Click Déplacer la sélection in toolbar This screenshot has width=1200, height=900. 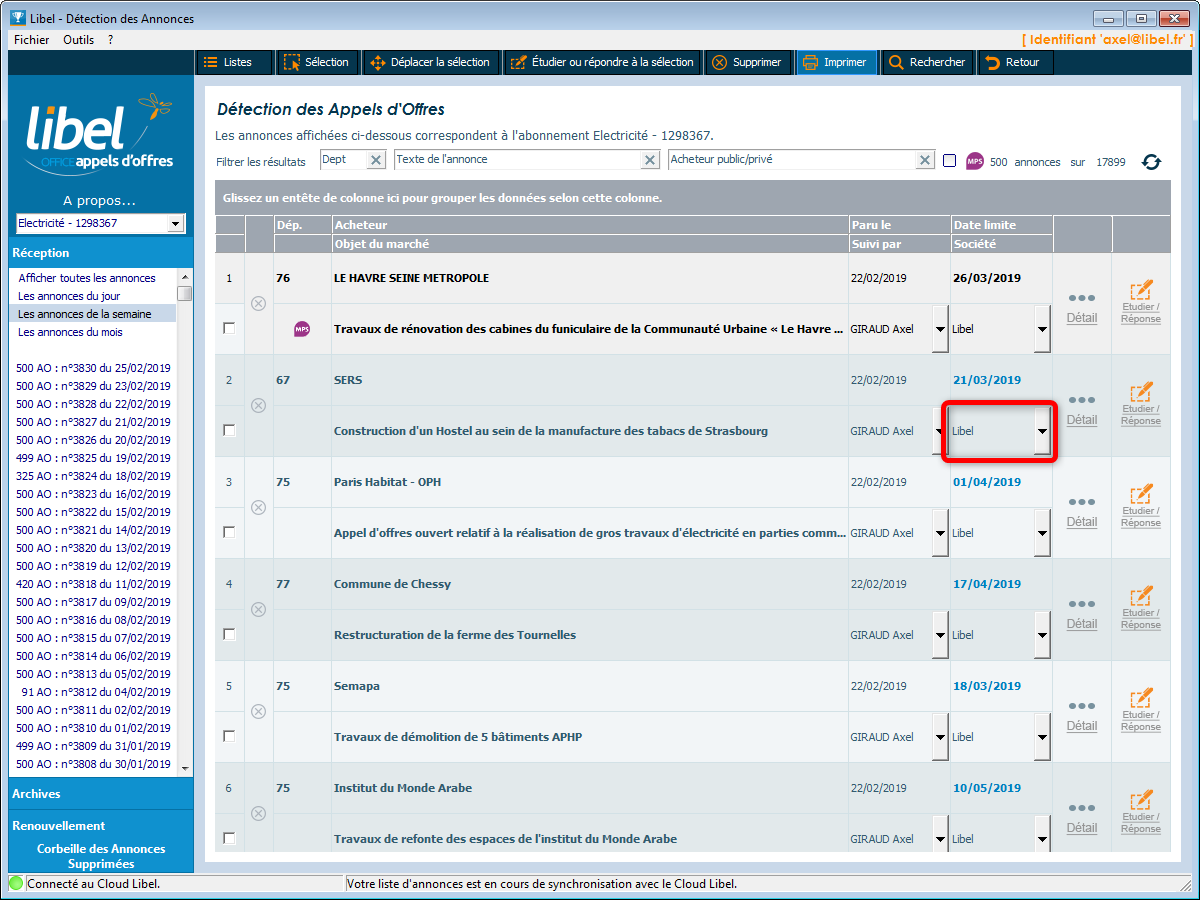pyautogui.click(x=430, y=62)
